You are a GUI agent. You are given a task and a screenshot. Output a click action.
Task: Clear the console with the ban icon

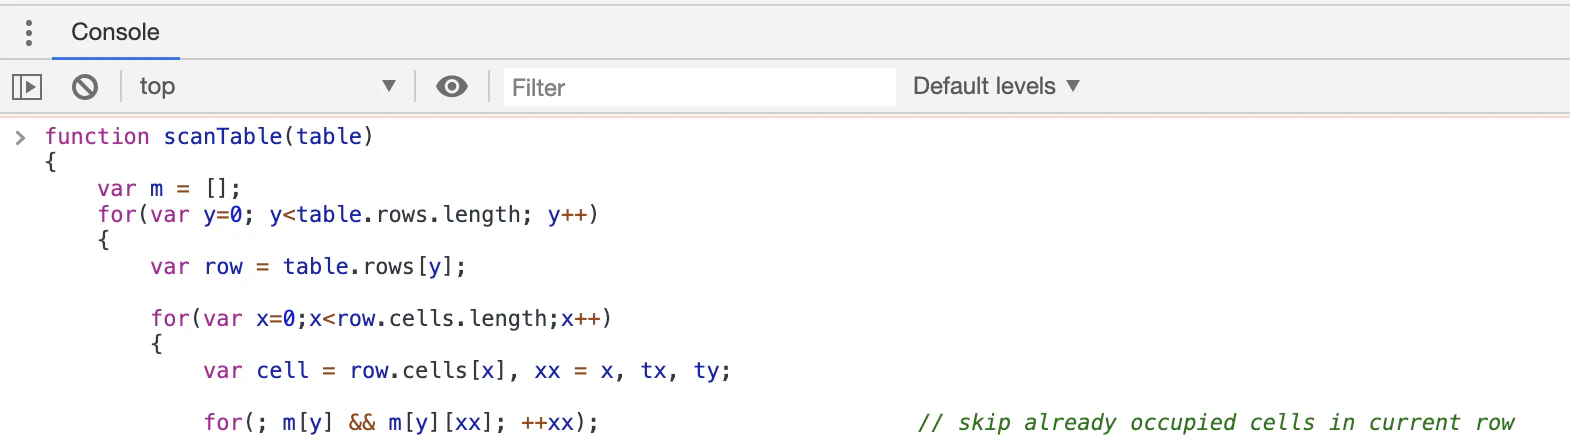(85, 87)
